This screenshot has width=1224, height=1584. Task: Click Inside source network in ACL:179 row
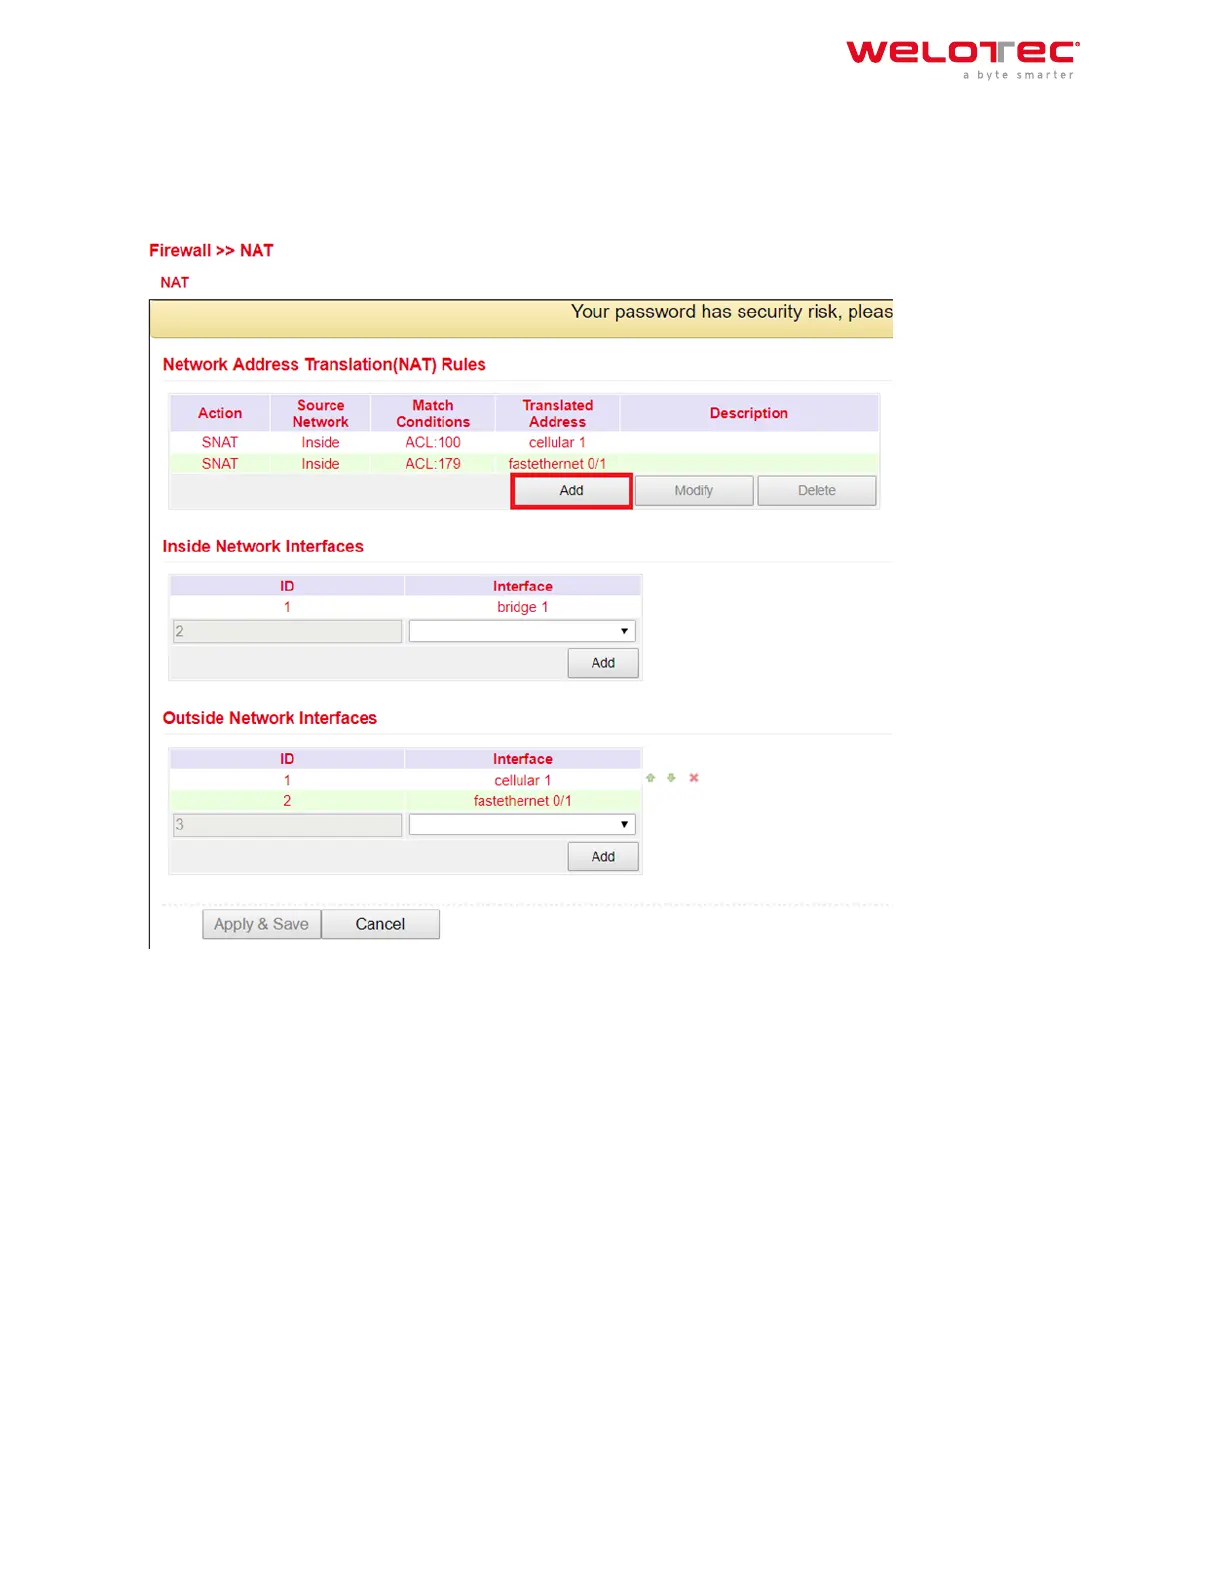click(x=320, y=464)
